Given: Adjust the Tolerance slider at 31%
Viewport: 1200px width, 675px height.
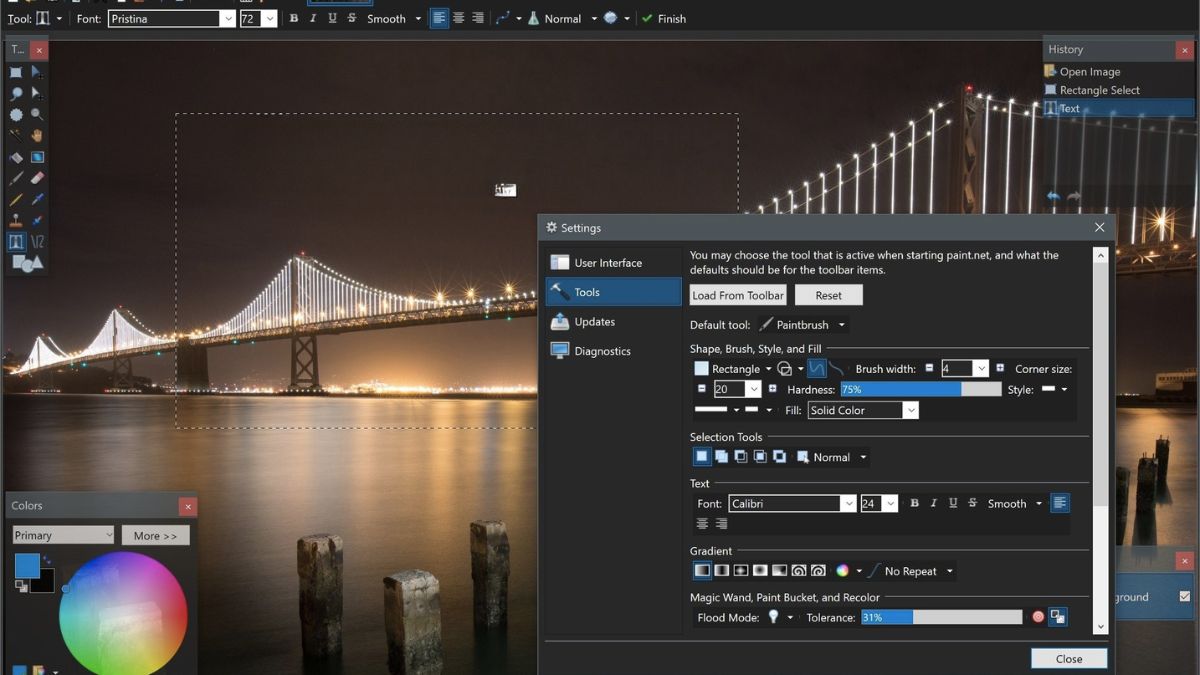Looking at the screenshot, I should (x=942, y=617).
